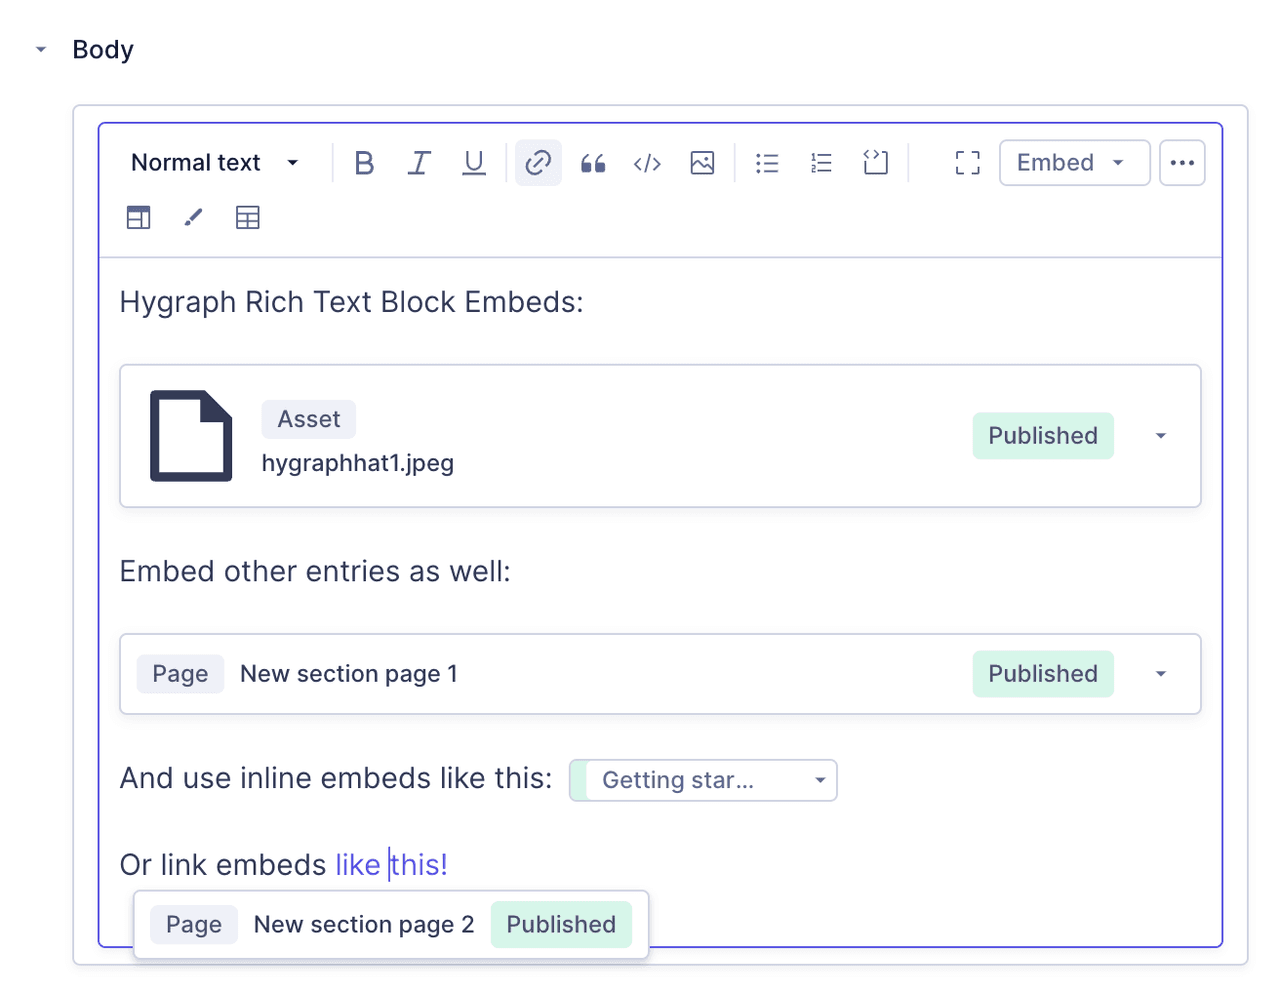Open the more options ellipsis menu
Screen dimensions: 1280x985
(x=1182, y=162)
